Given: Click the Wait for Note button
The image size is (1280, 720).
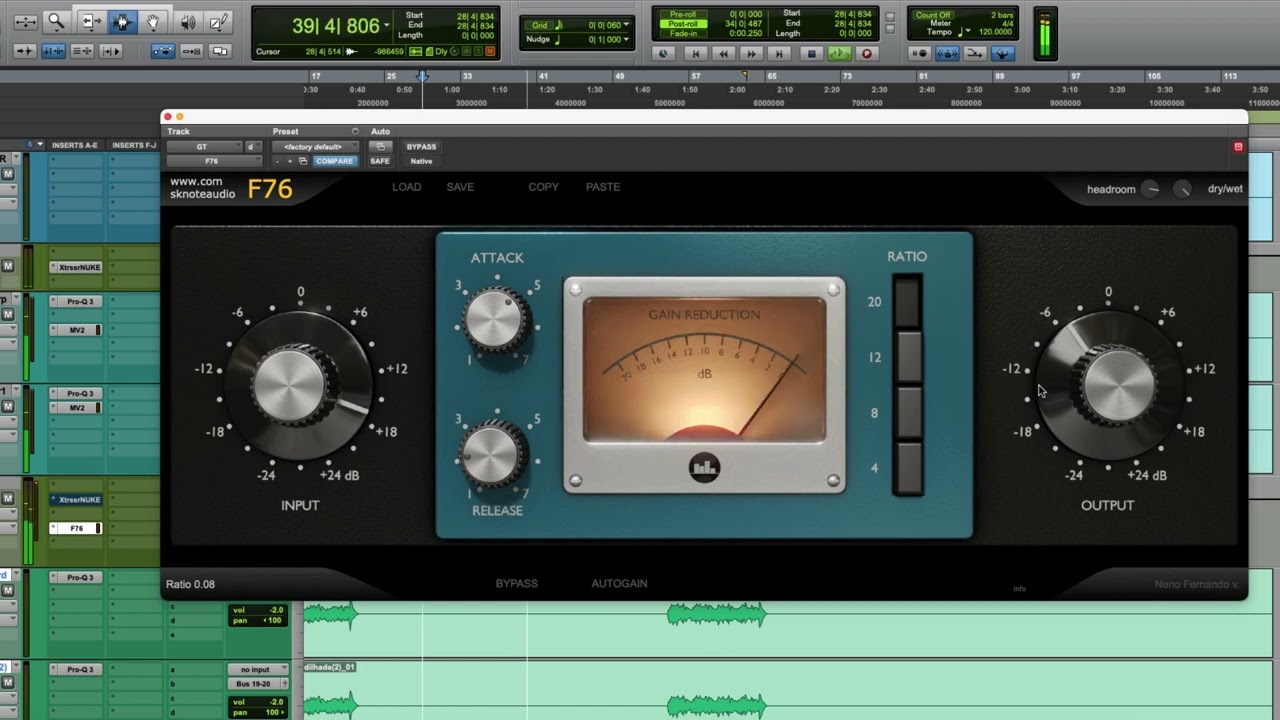Looking at the screenshot, I should click(920, 54).
